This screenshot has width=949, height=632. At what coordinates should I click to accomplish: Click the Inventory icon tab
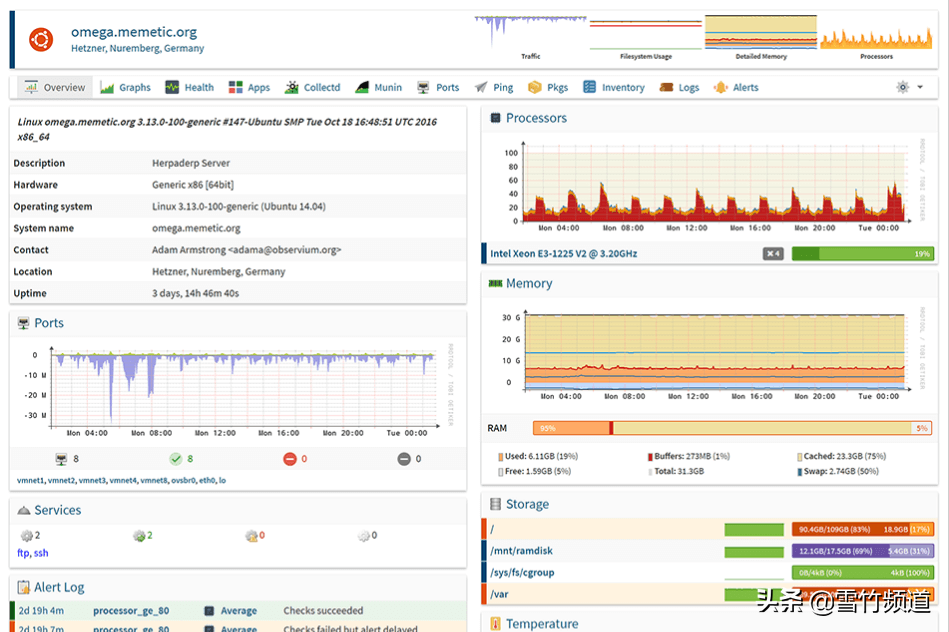(590, 88)
